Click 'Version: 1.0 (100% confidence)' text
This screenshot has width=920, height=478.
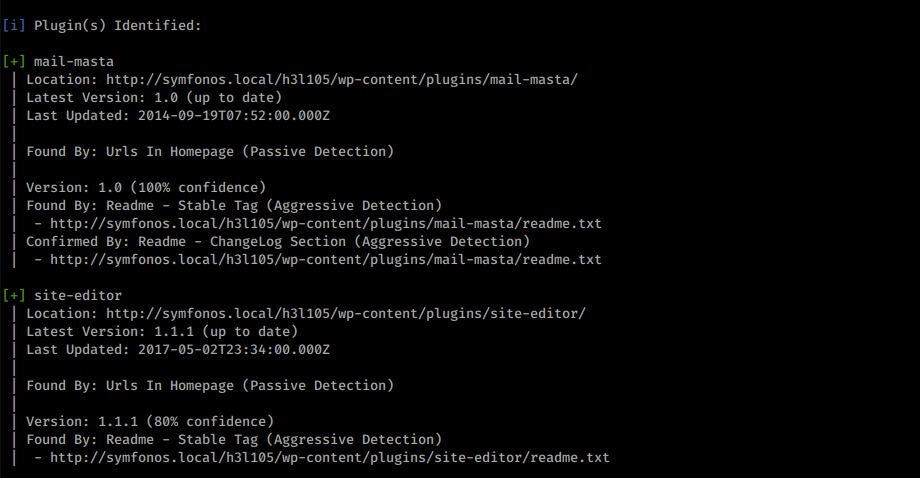pos(146,188)
